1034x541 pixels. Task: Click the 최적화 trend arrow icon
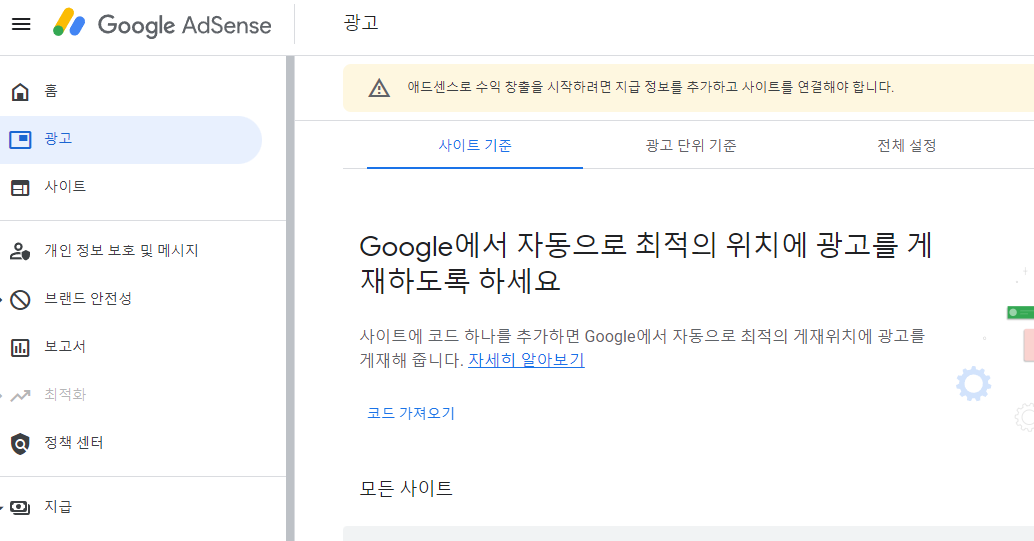(20, 395)
